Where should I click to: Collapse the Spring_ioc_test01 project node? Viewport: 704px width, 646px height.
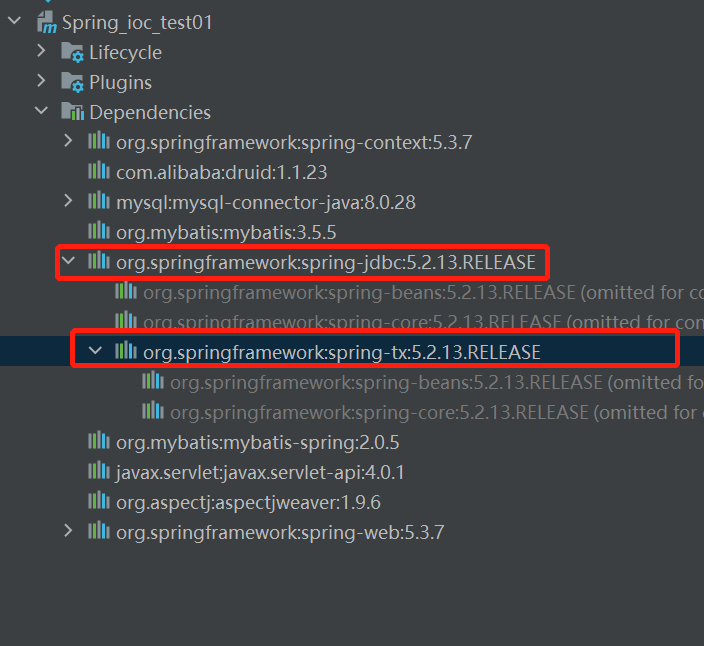point(14,21)
